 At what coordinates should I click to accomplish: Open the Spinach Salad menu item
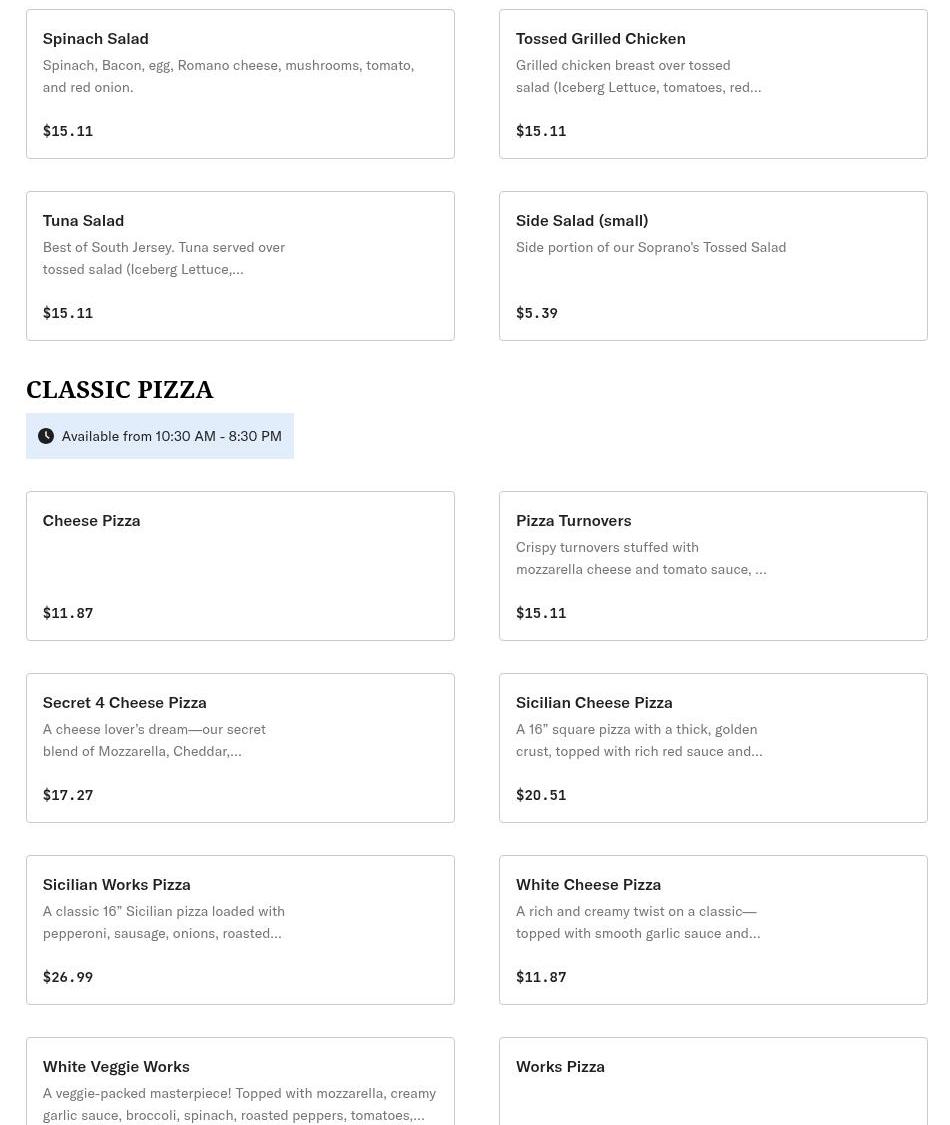[240, 84]
